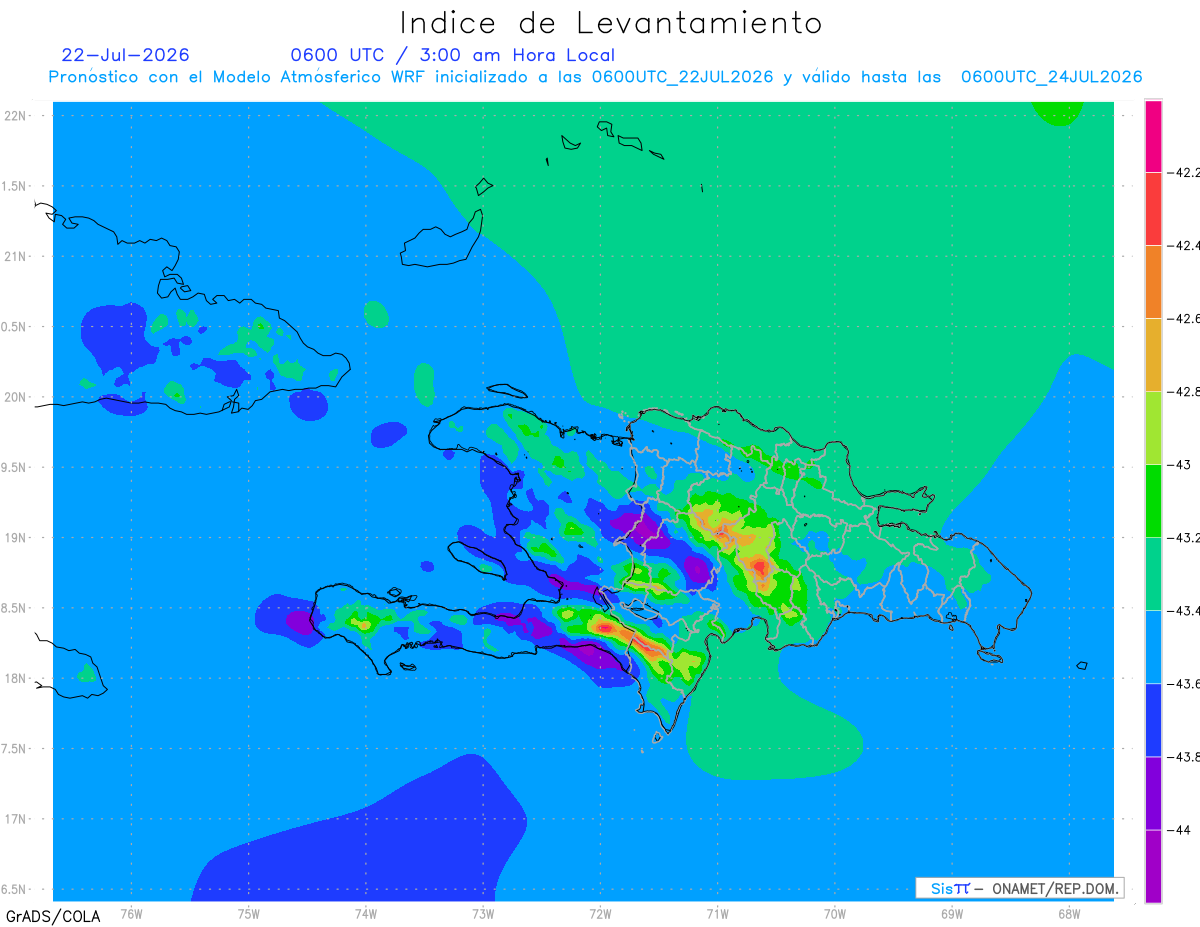Viewport: 1200px width, 927px height.
Task: Choose the teal-green colorbar segment below -43.2
Action: [1153, 573]
